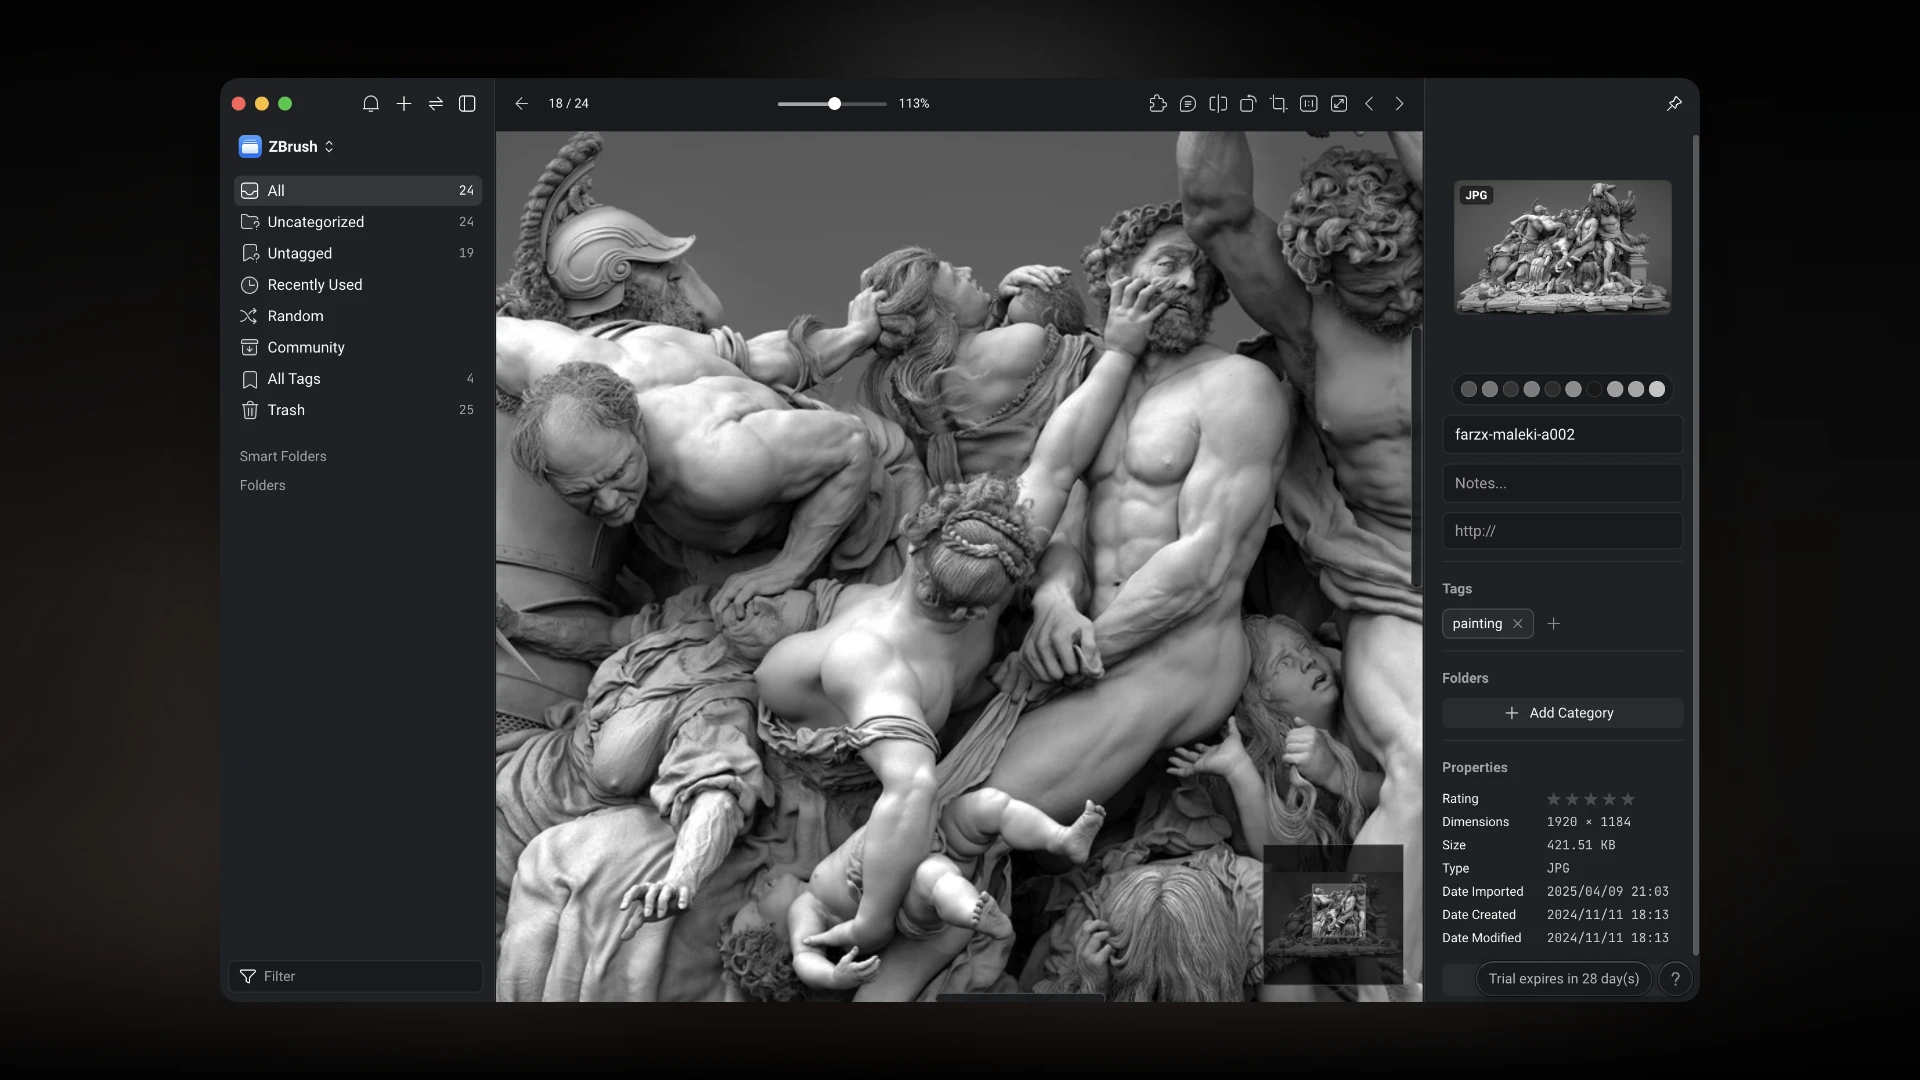Remove the painting tag with its X
Viewport: 1920px width, 1080px height.
tap(1517, 624)
